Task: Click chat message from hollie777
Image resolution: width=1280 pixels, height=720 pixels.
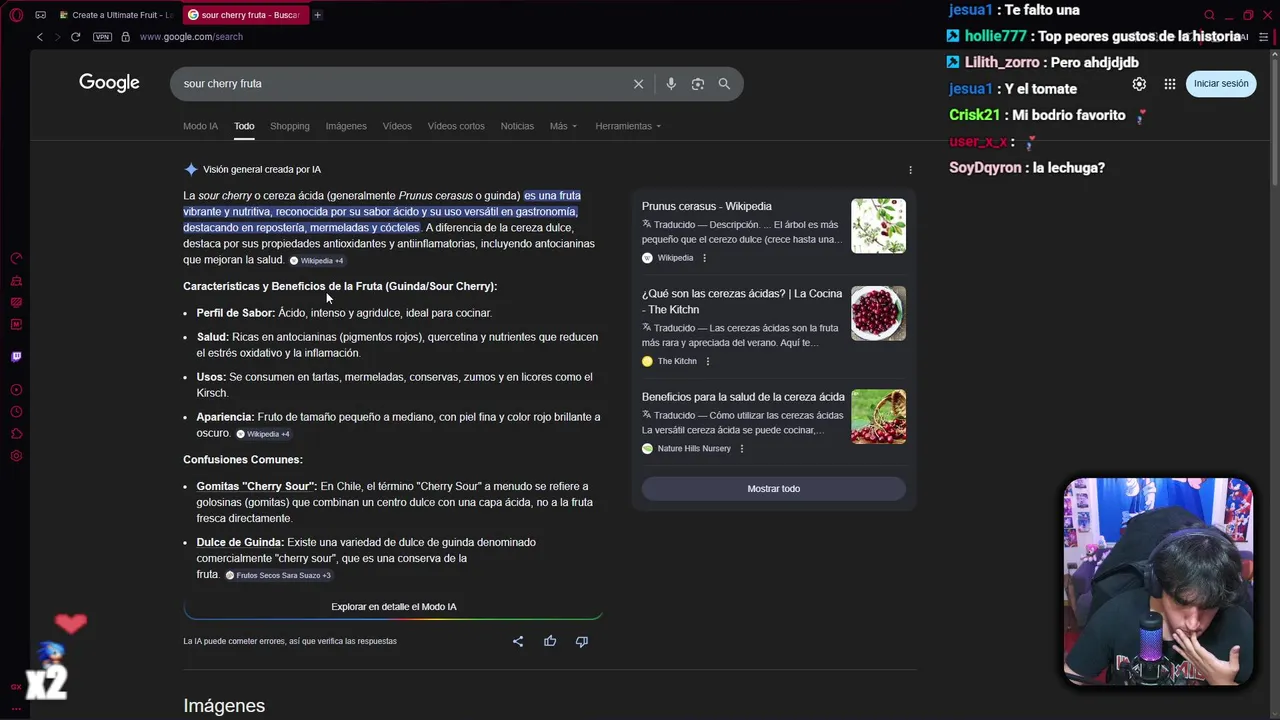Action: pos(1096,36)
